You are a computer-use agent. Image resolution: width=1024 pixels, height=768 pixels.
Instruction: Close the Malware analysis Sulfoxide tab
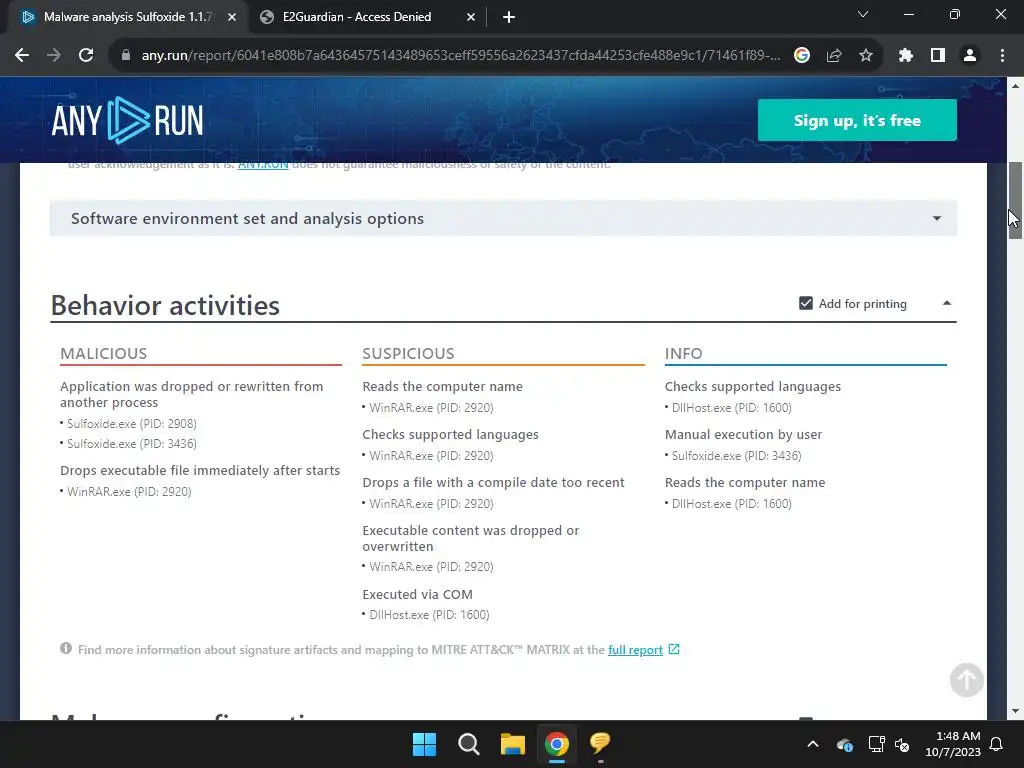pyautogui.click(x=232, y=17)
